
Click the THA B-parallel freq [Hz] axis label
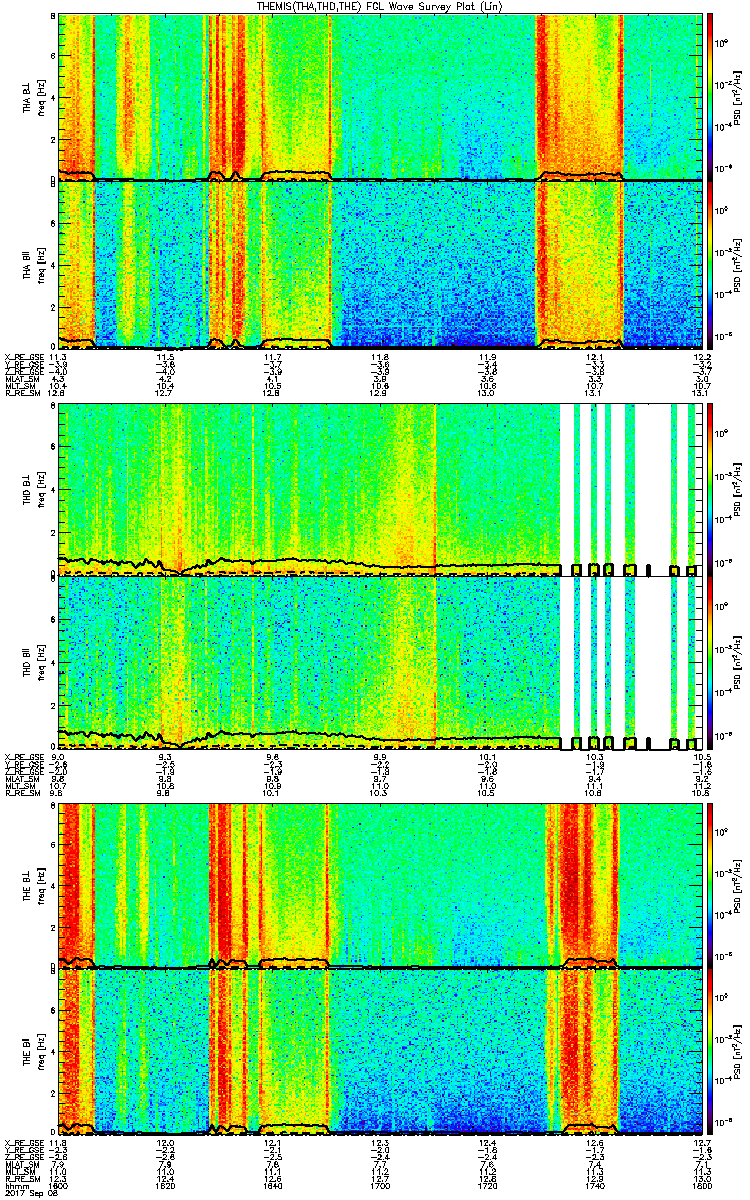click(x=40, y=264)
